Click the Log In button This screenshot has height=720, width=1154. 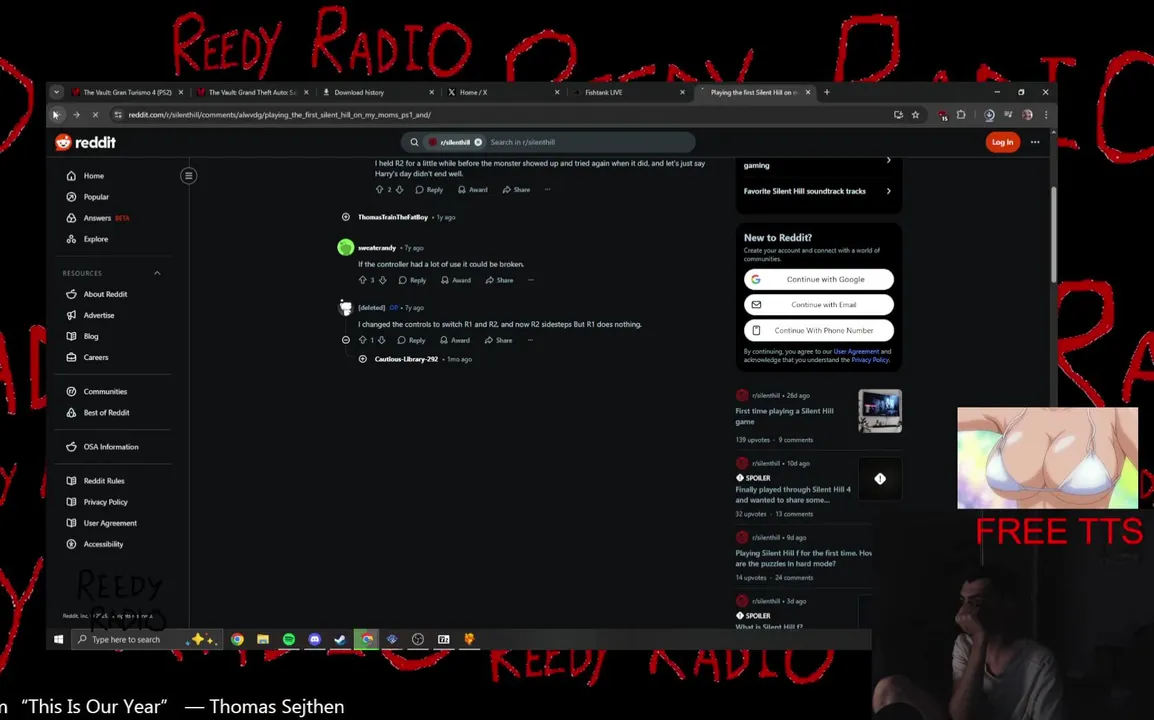[x=1002, y=142]
